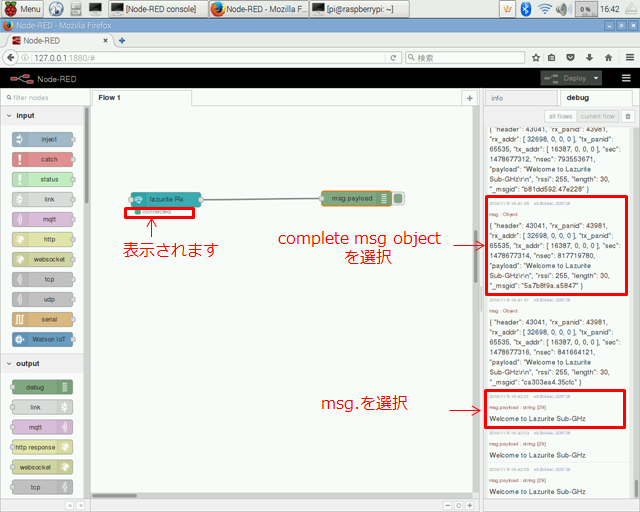Select the output debug node in palette
This screenshot has width=640, height=512.
42,387
